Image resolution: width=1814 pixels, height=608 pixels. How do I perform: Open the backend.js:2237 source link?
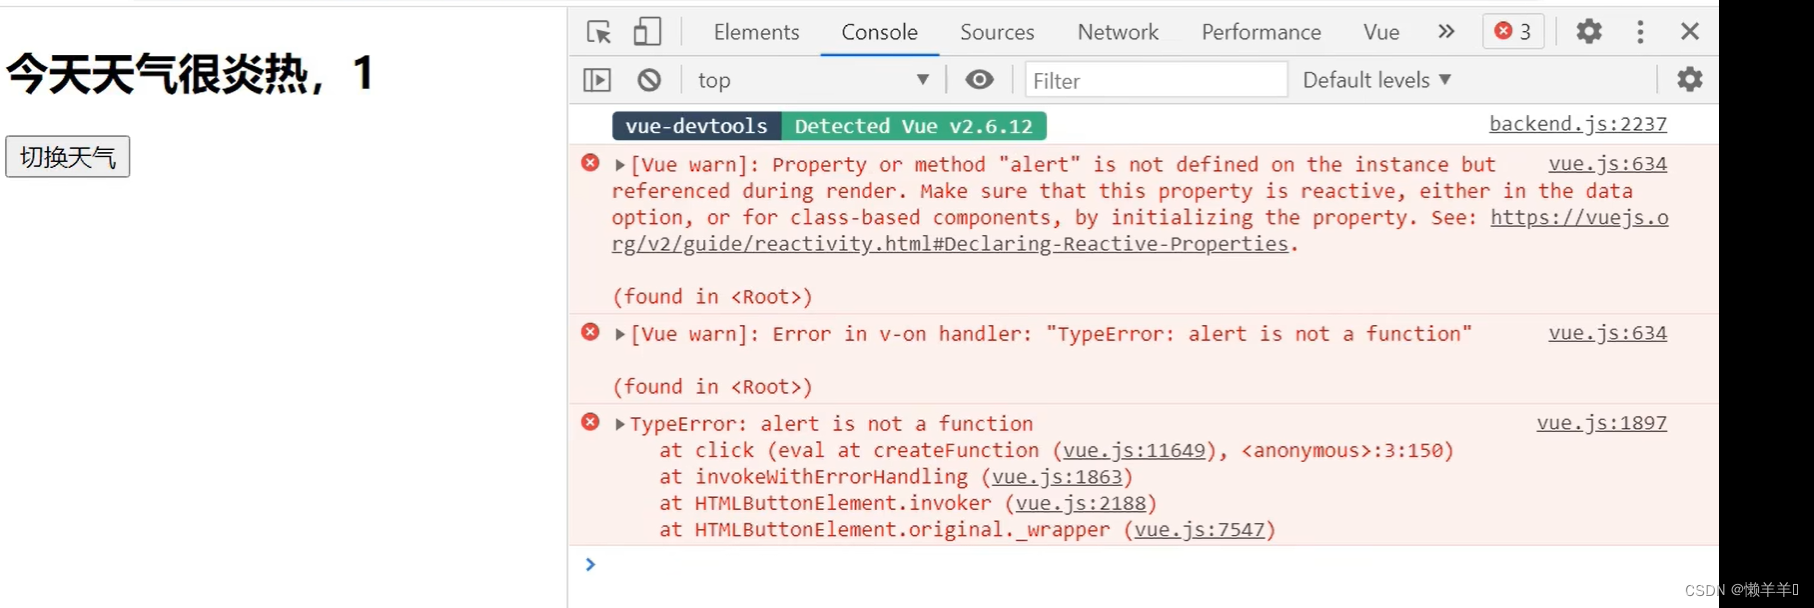click(1577, 124)
